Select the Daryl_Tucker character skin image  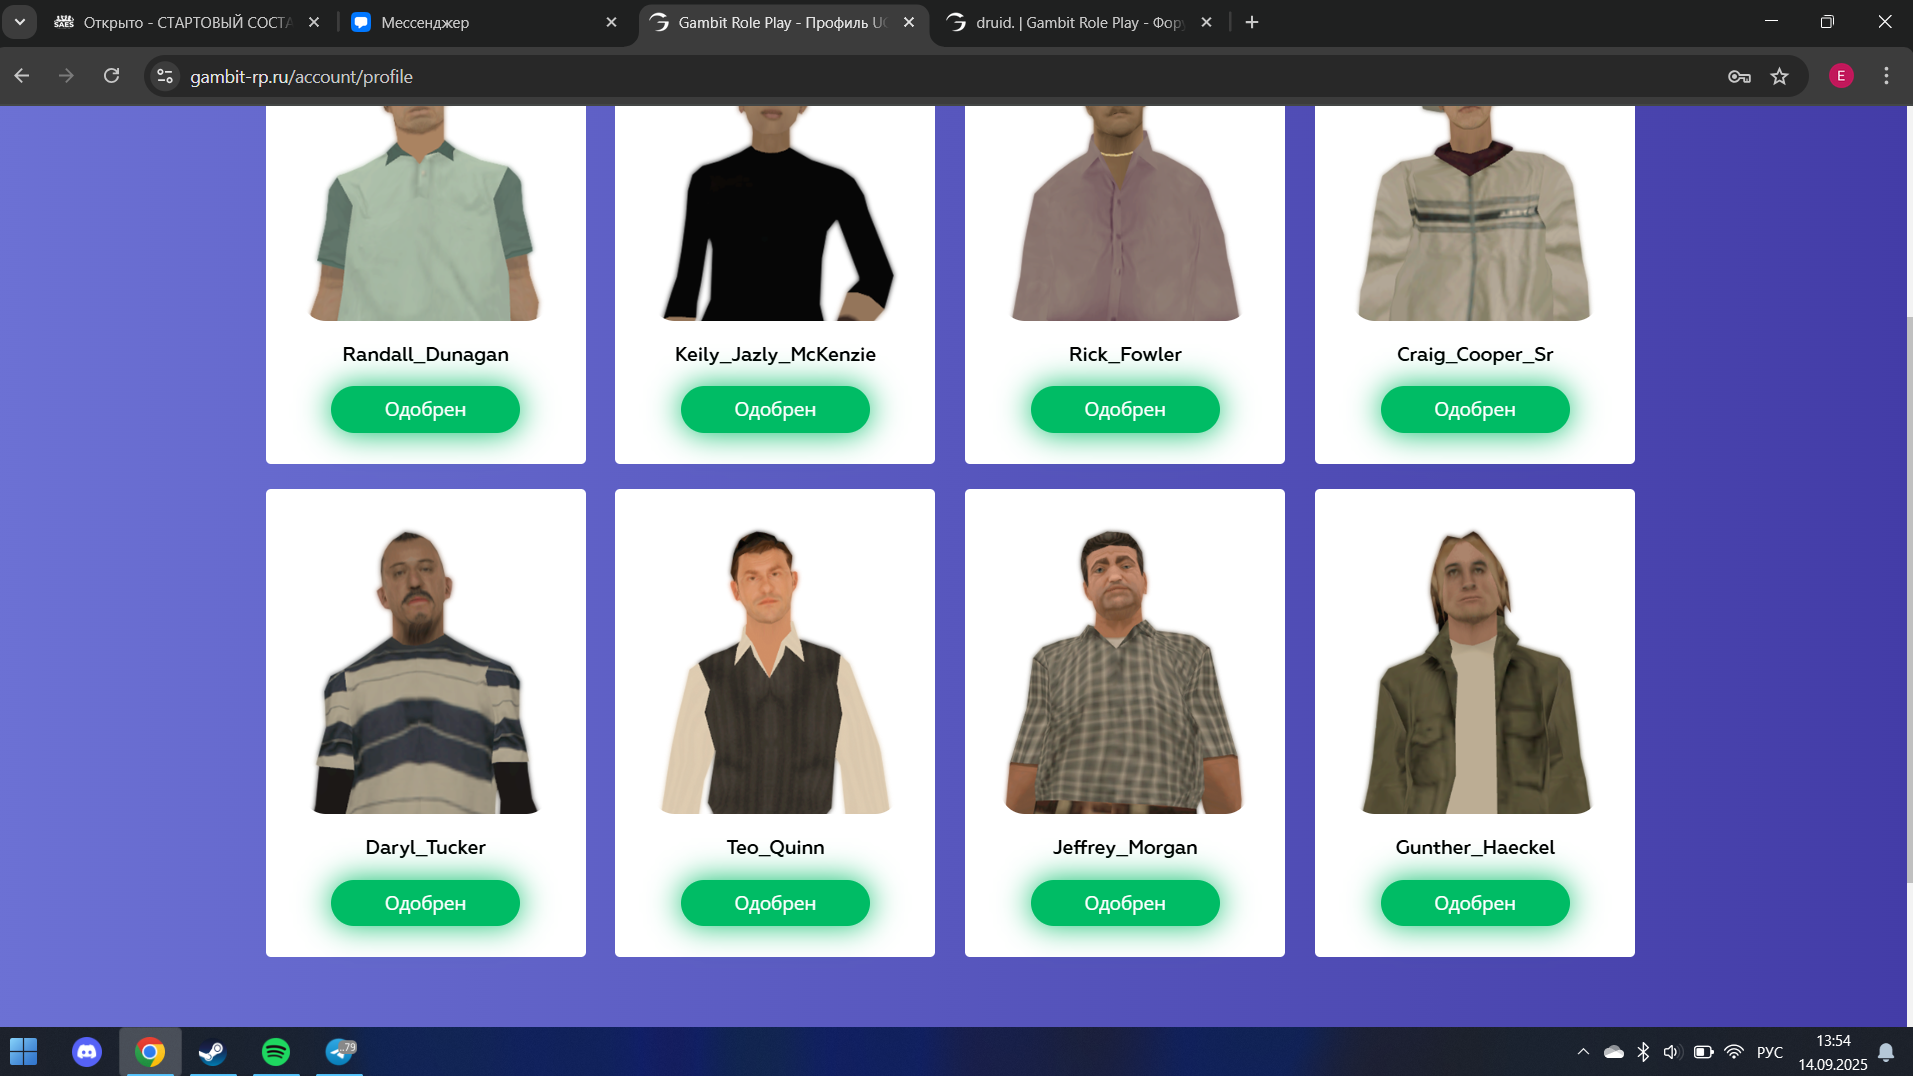425,671
